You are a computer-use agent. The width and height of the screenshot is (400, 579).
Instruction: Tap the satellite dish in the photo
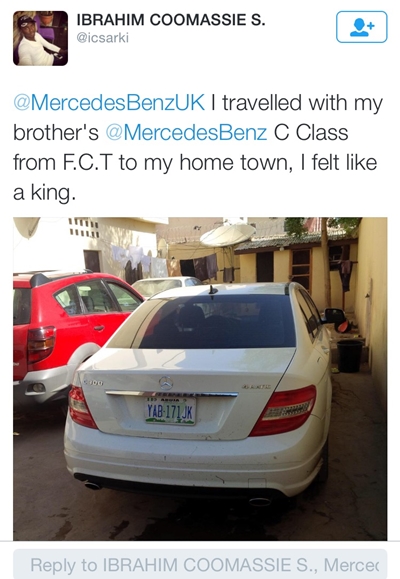(228, 234)
